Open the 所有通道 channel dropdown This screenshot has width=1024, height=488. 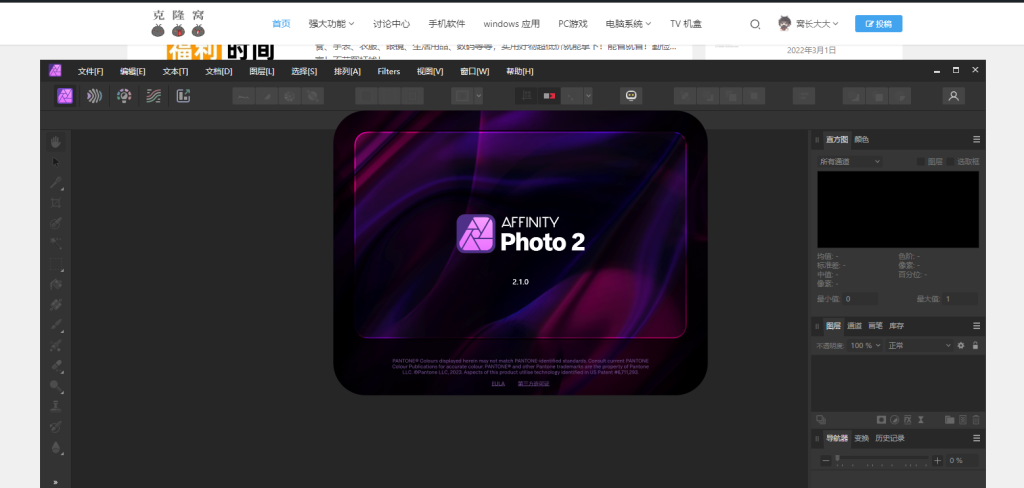pyautogui.click(x=850, y=161)
